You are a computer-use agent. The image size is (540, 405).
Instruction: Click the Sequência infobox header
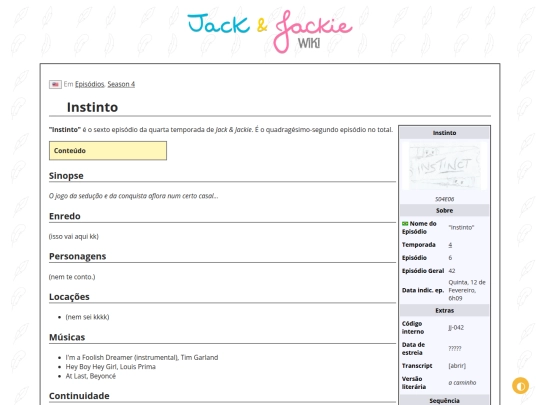pos(444,401)
